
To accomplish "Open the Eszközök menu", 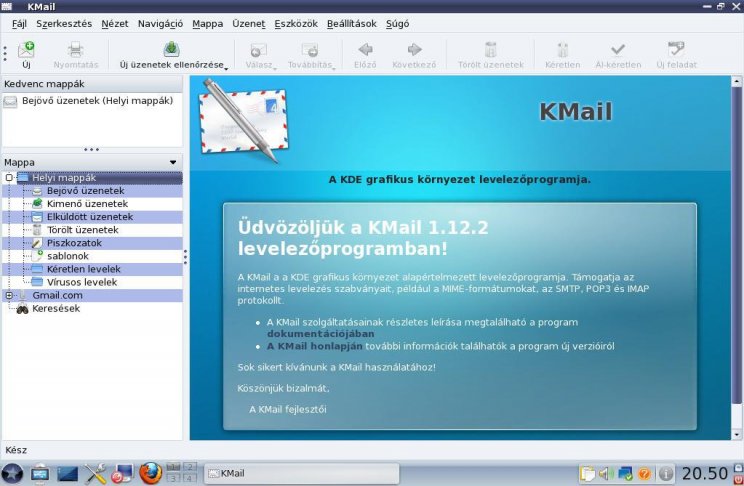I will 296,24.
